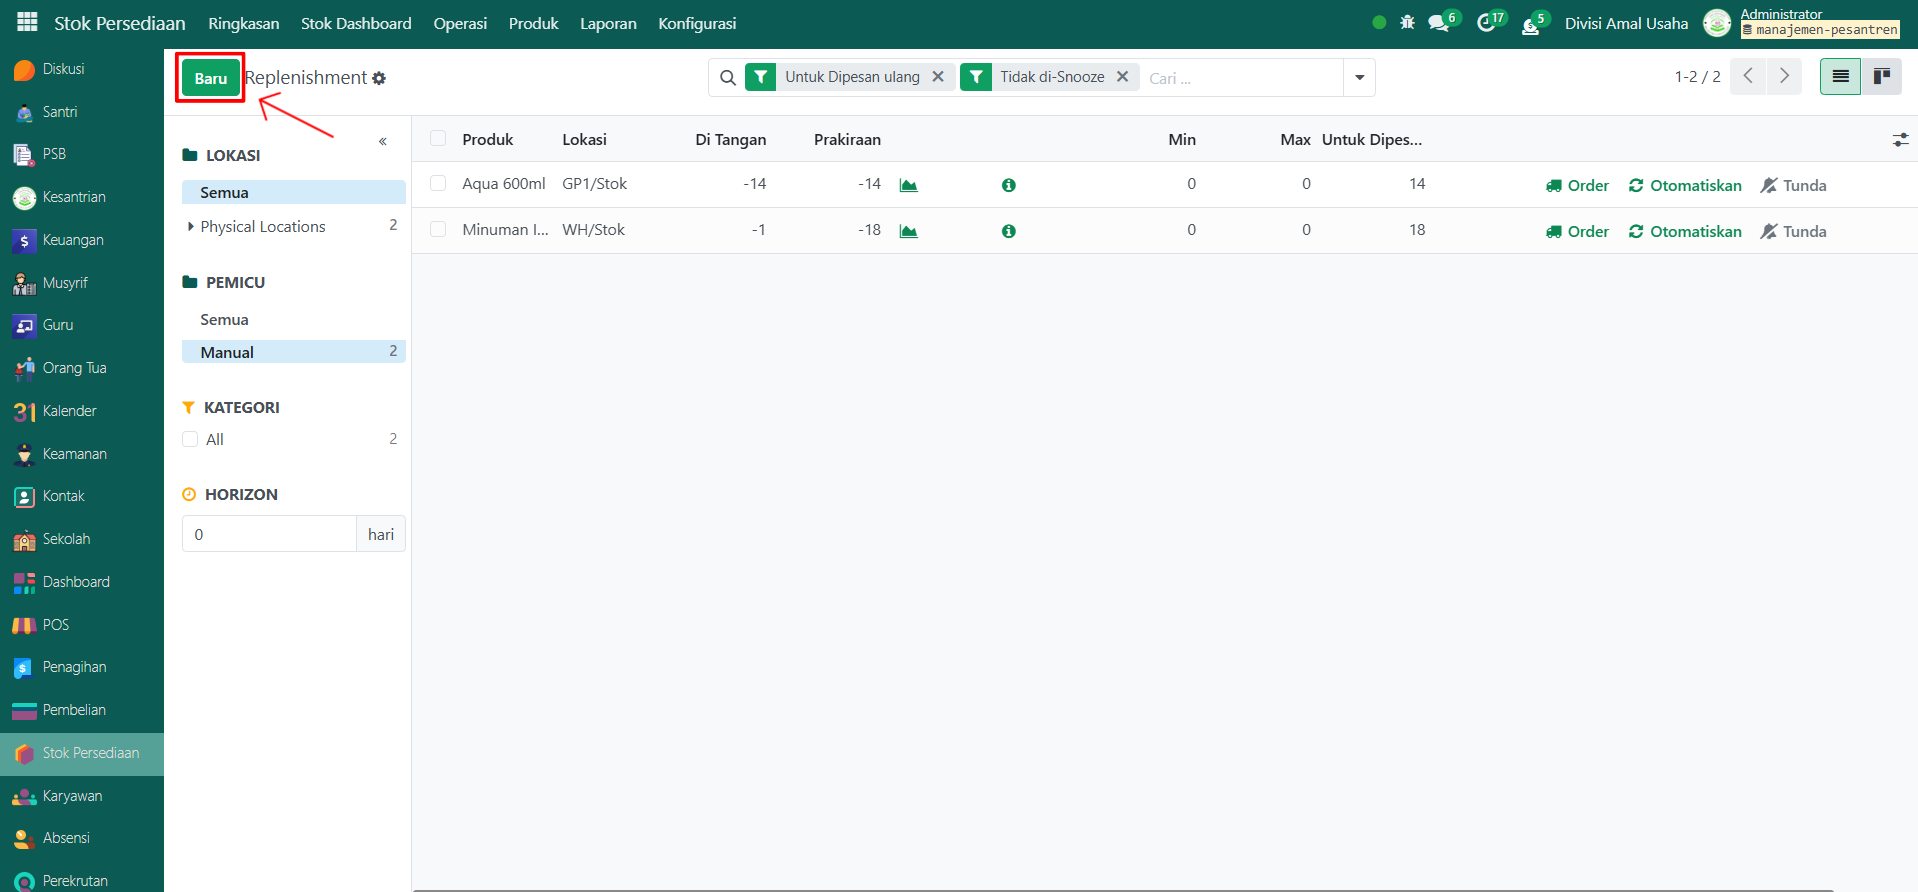Open the Konfigurasi menu
Viewport: 1918px width, 892px height.
click(696, 23)
